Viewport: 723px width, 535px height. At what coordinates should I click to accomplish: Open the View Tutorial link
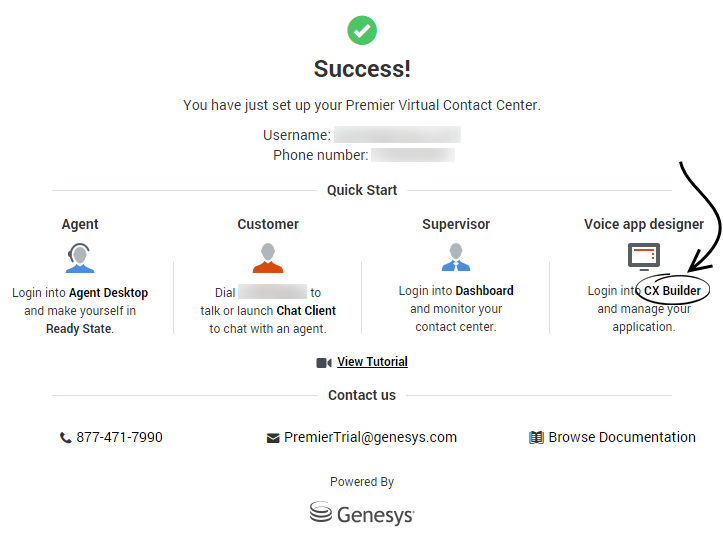(x=372, y=362)
